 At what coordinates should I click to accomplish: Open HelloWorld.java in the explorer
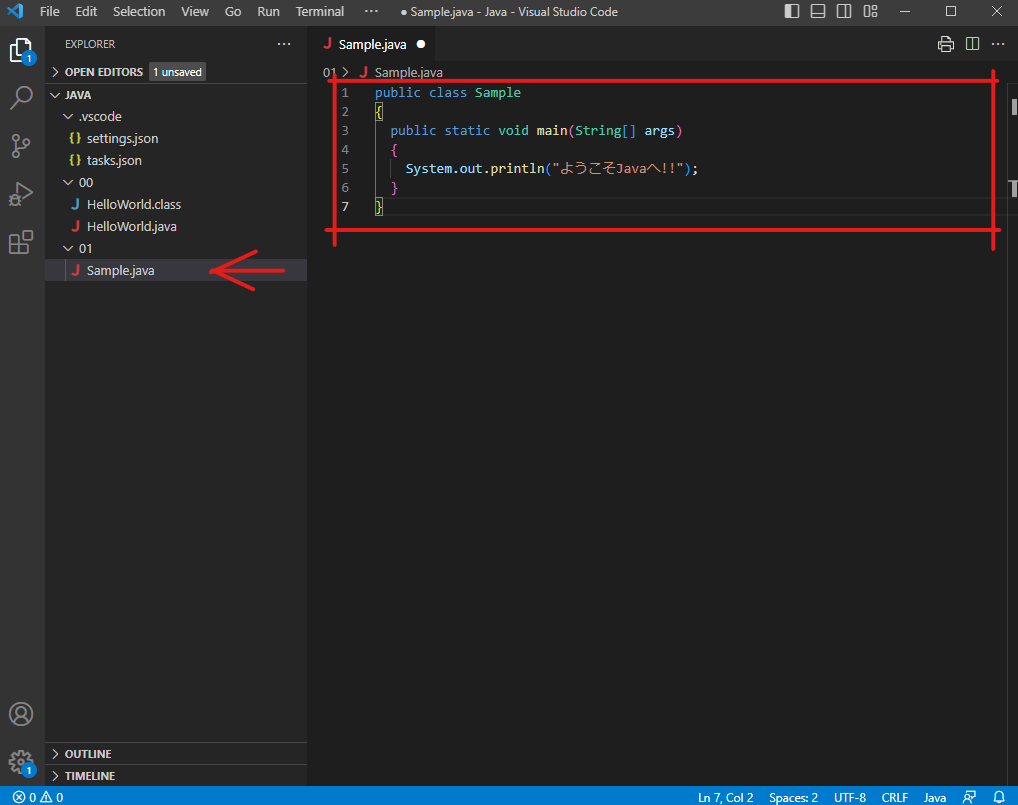click(131, 226)
